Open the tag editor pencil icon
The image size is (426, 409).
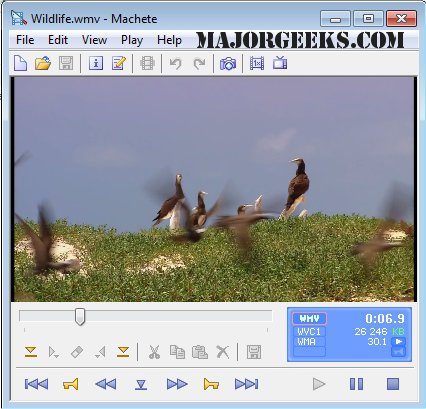(x=119, y=63)
